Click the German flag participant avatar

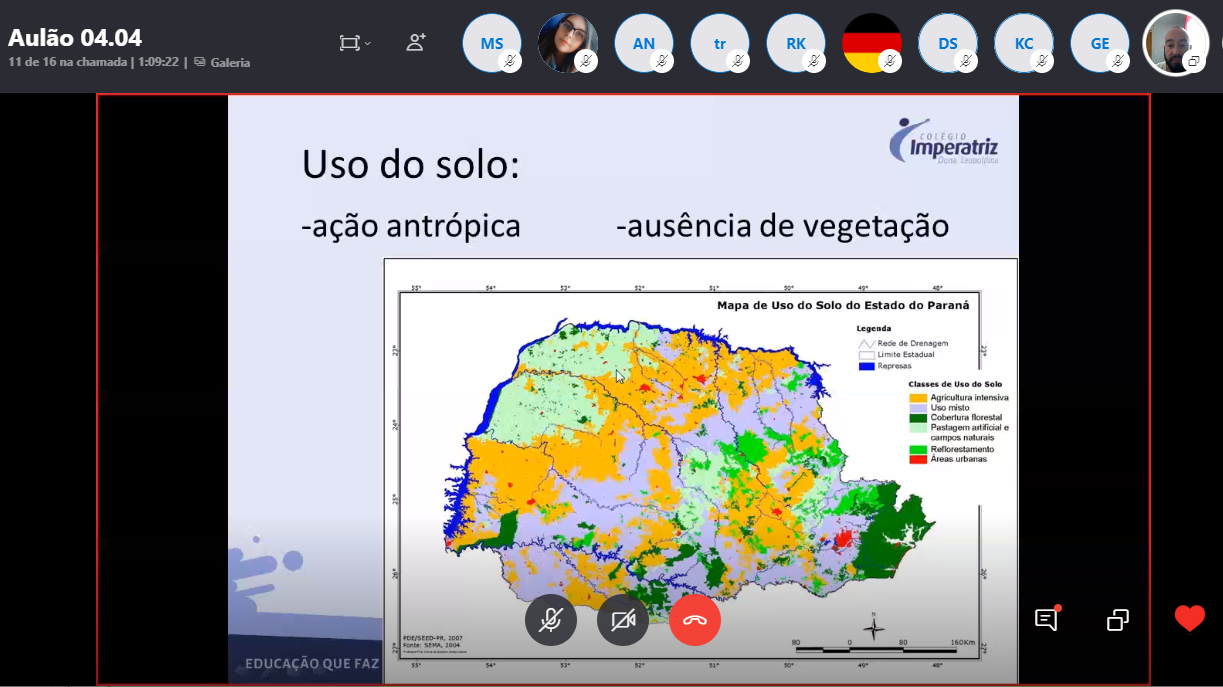coord(871,43)
